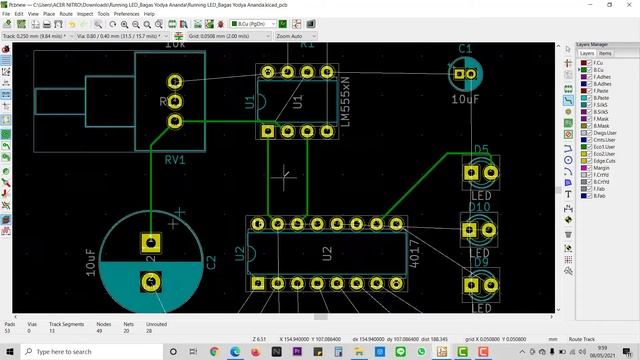Open the File menu
640x360 pixels.
6,14
